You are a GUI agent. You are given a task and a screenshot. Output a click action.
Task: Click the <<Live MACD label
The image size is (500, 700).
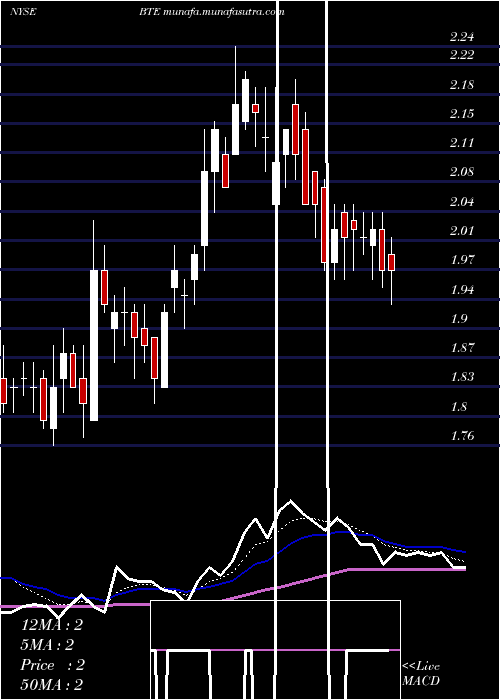tap(421, 674)
